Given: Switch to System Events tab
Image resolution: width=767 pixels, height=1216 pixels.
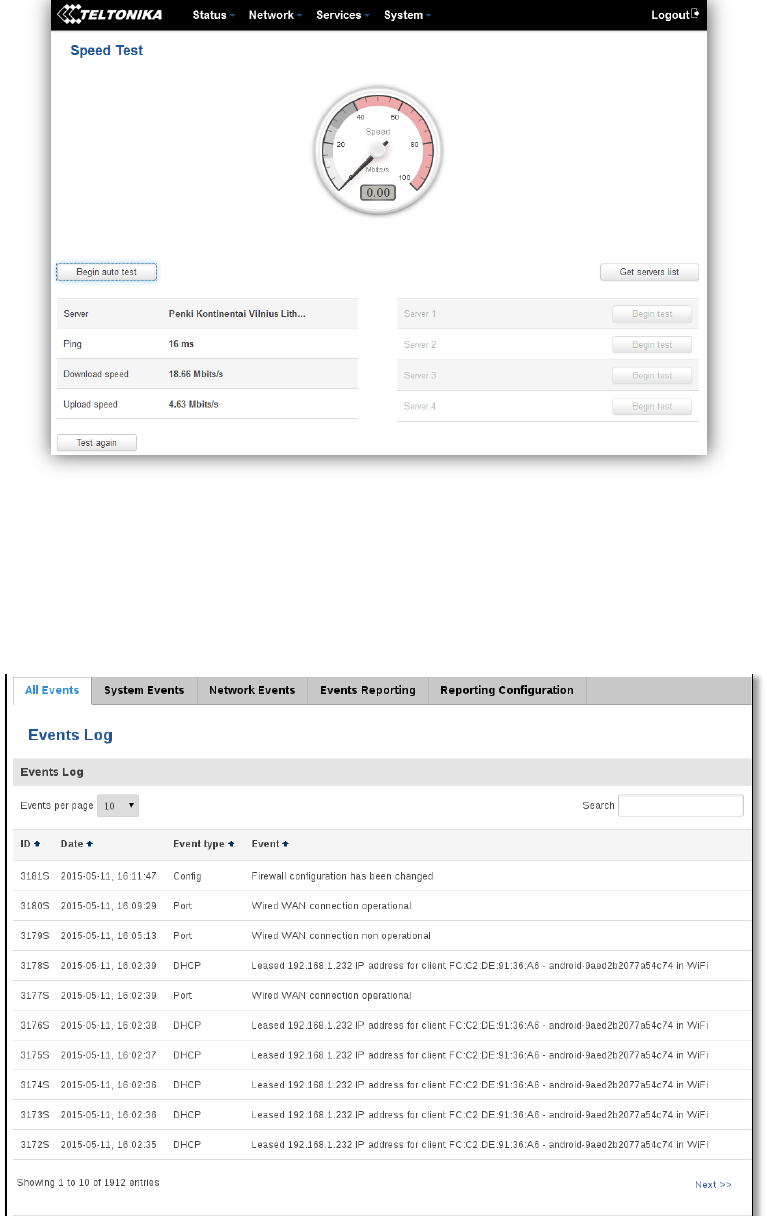Looking at the screenshot, I should coord(144,690).
